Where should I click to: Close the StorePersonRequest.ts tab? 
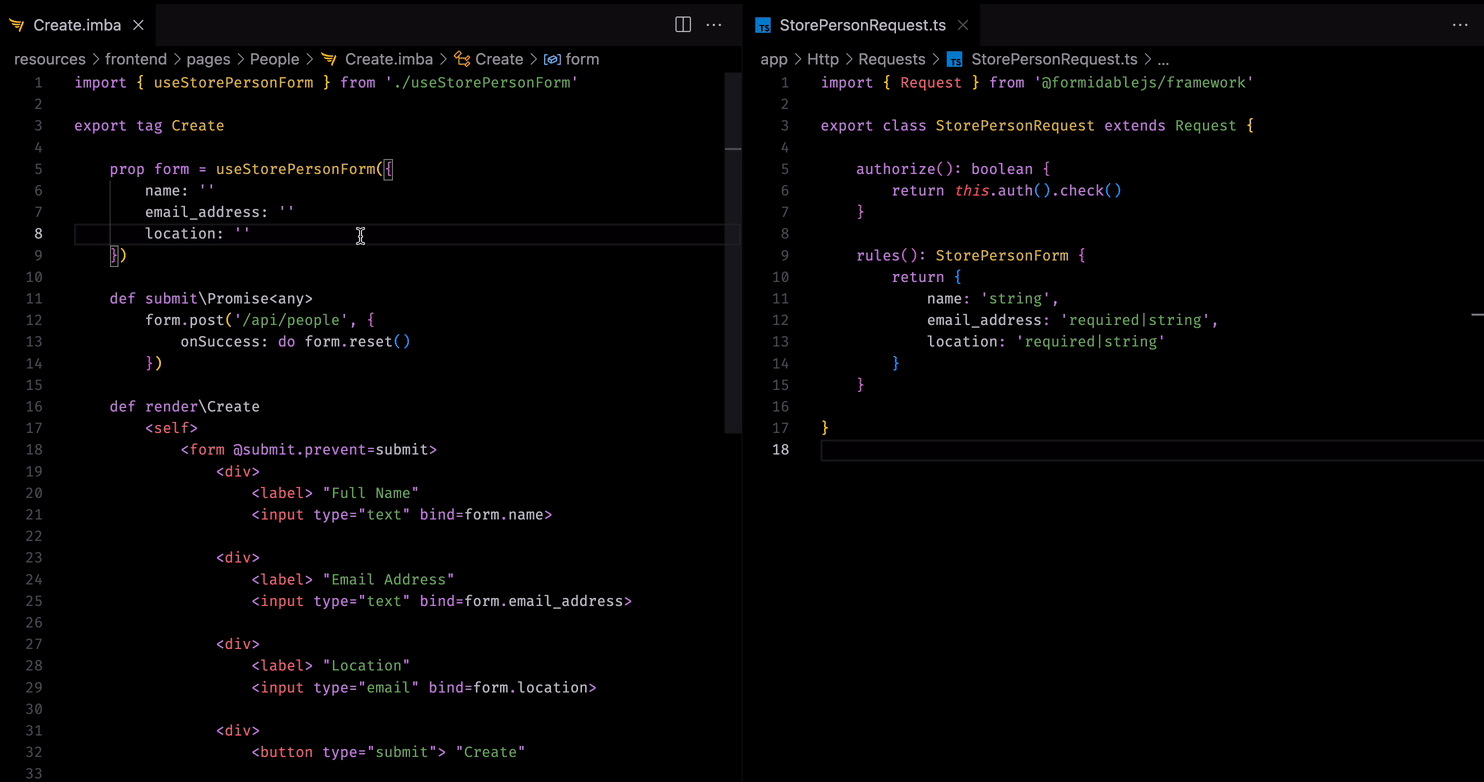click(962, 25)
